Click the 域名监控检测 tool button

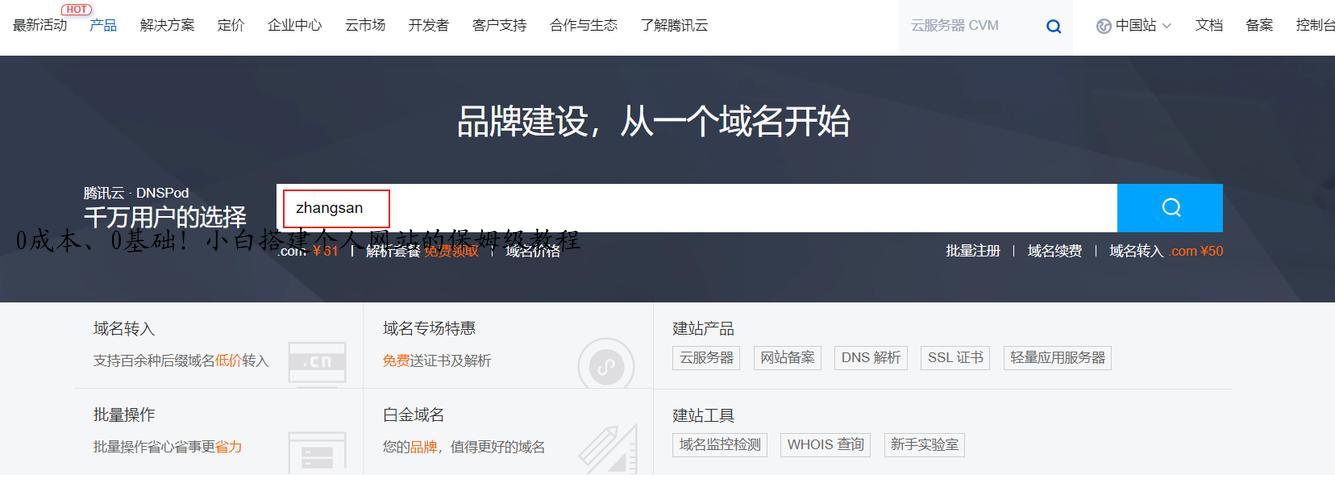click(720, 445)
